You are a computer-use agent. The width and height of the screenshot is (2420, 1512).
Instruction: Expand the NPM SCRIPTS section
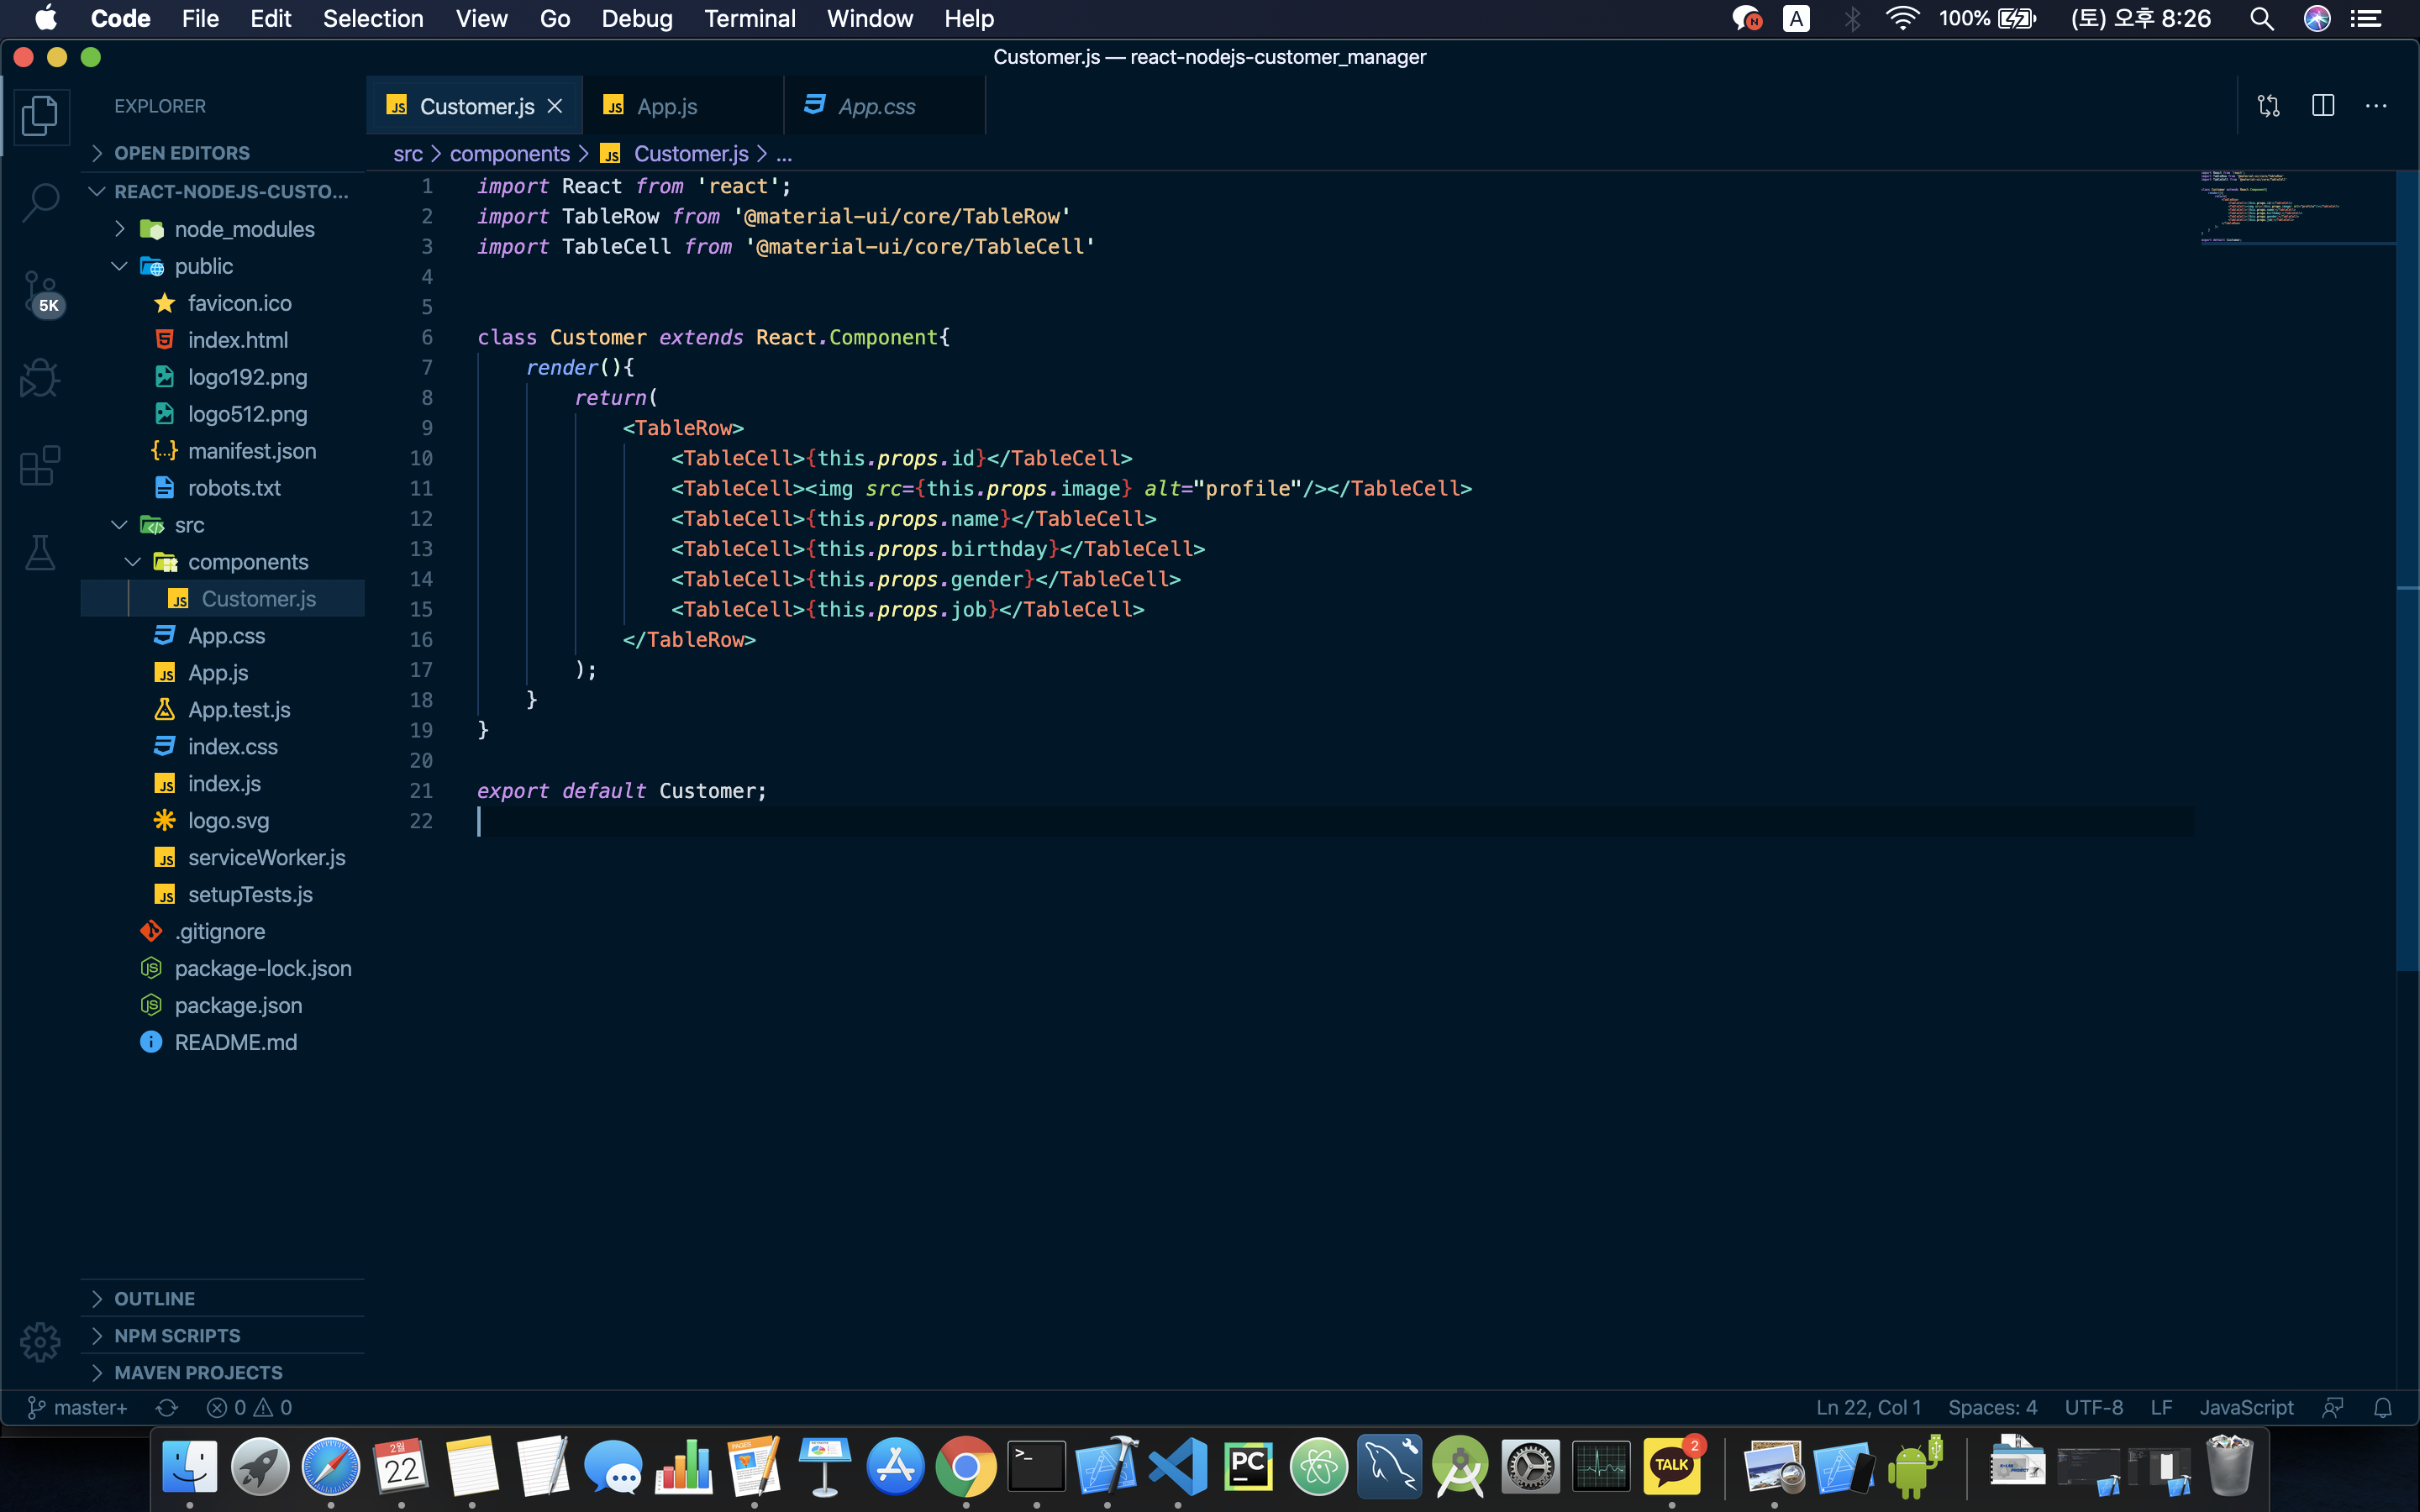177,1335
